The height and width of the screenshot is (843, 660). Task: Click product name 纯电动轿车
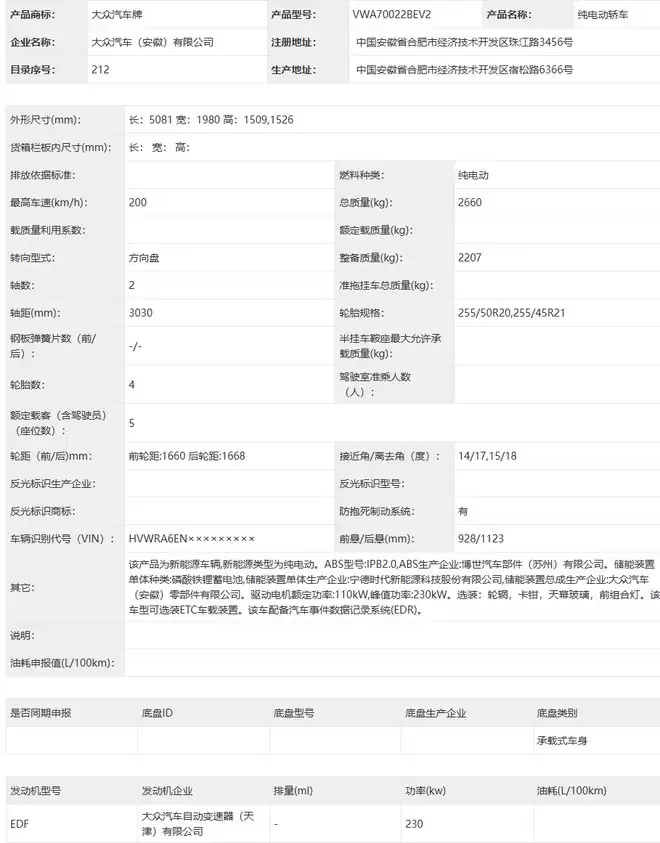pyautogui.click(x=602, y=15)
